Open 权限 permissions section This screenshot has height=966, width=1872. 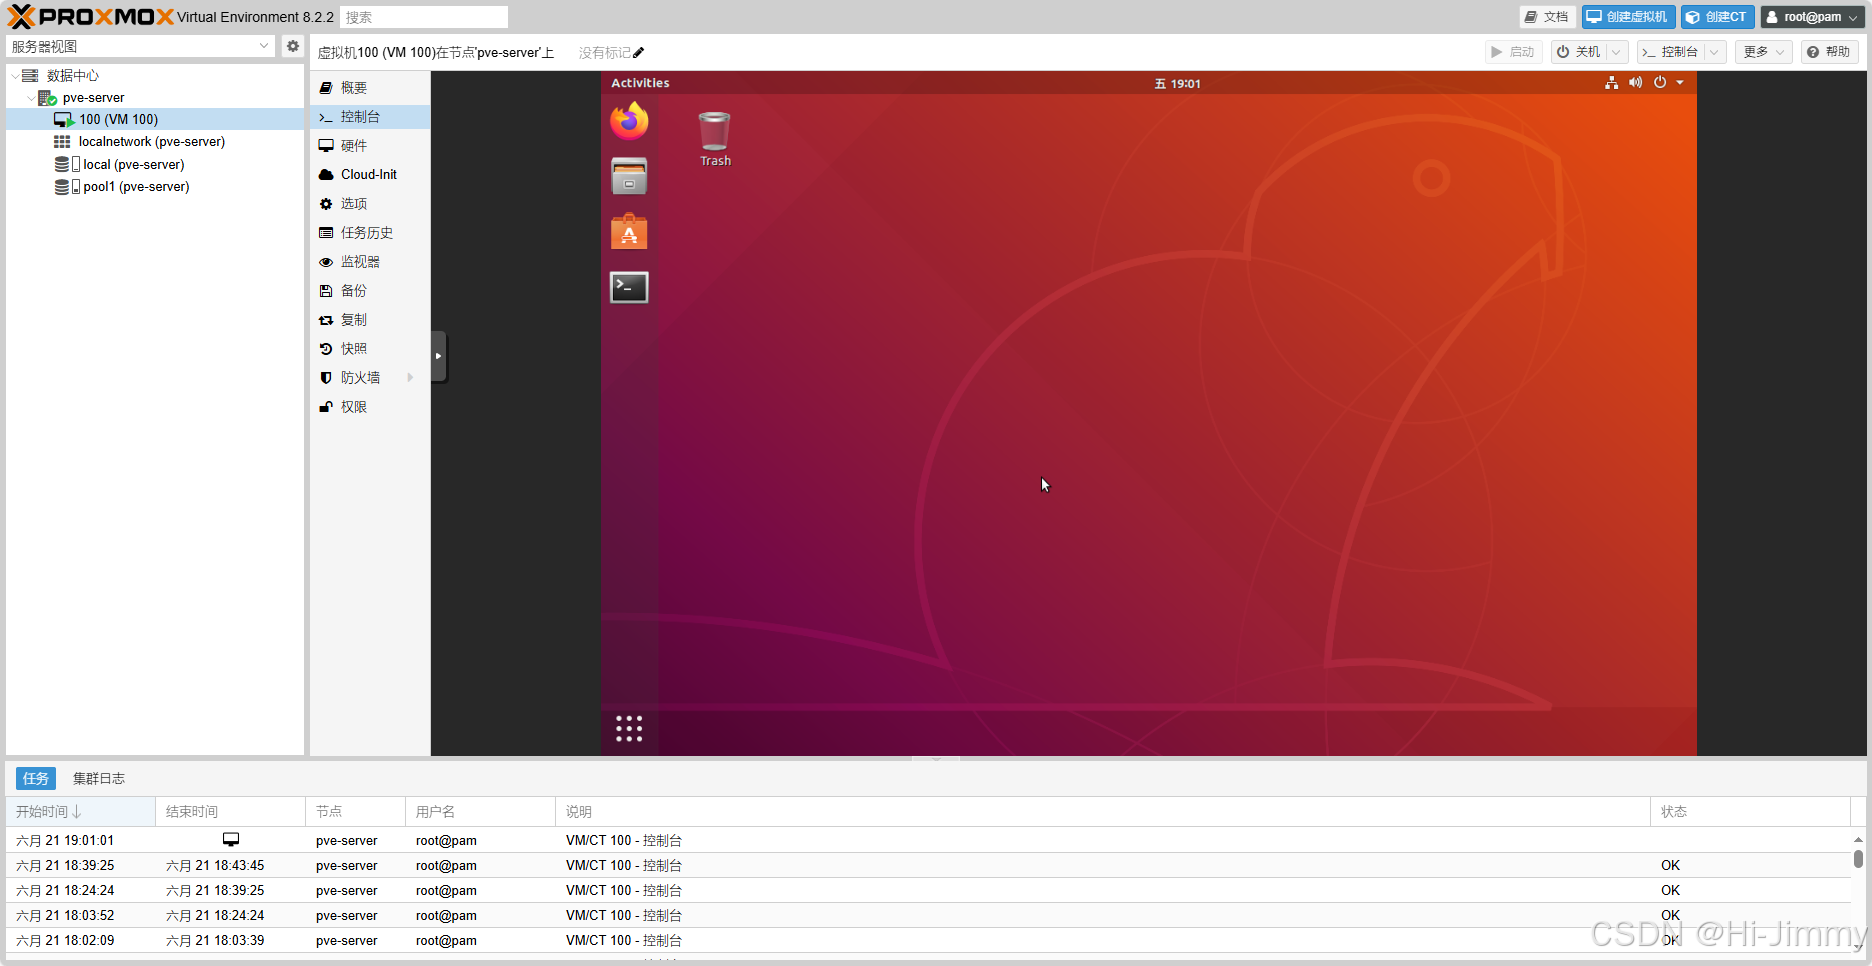370,407
